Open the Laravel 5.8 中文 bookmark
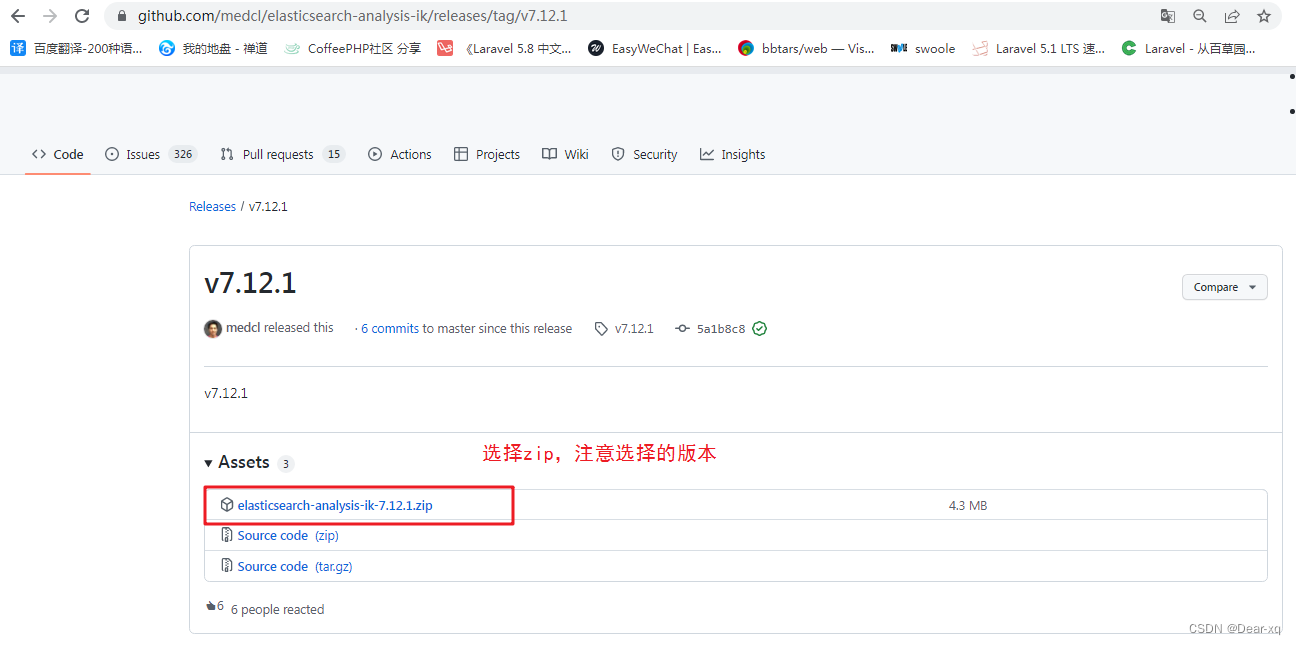 point(505,48)
